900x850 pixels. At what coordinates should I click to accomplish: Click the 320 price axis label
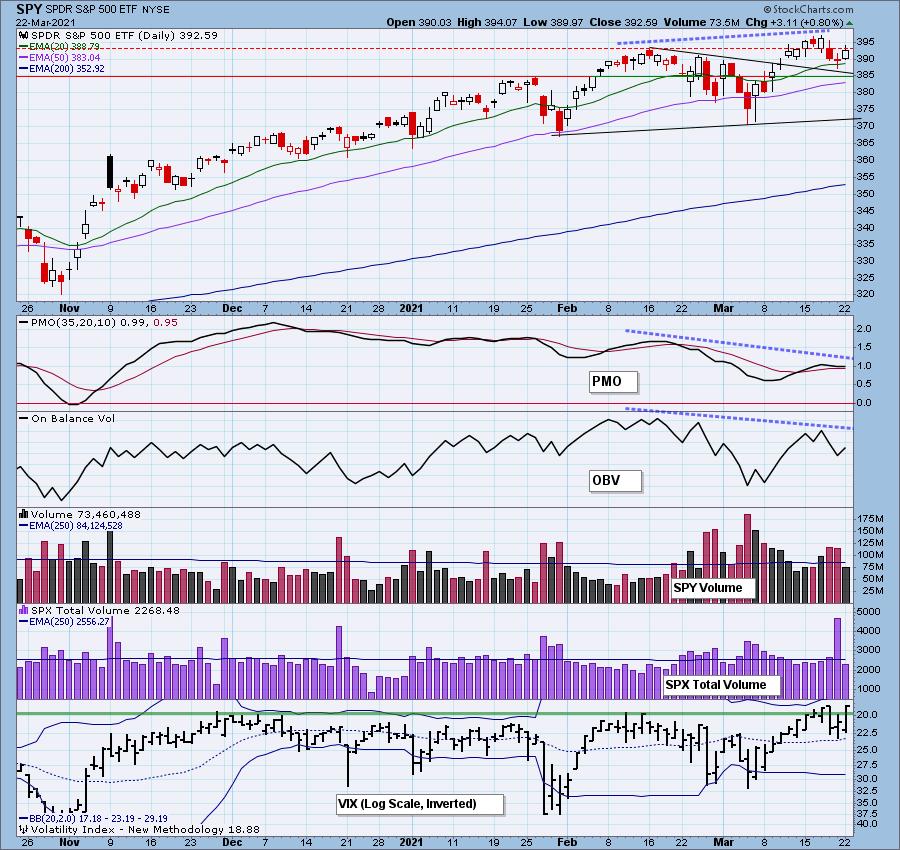click(866, 294)
